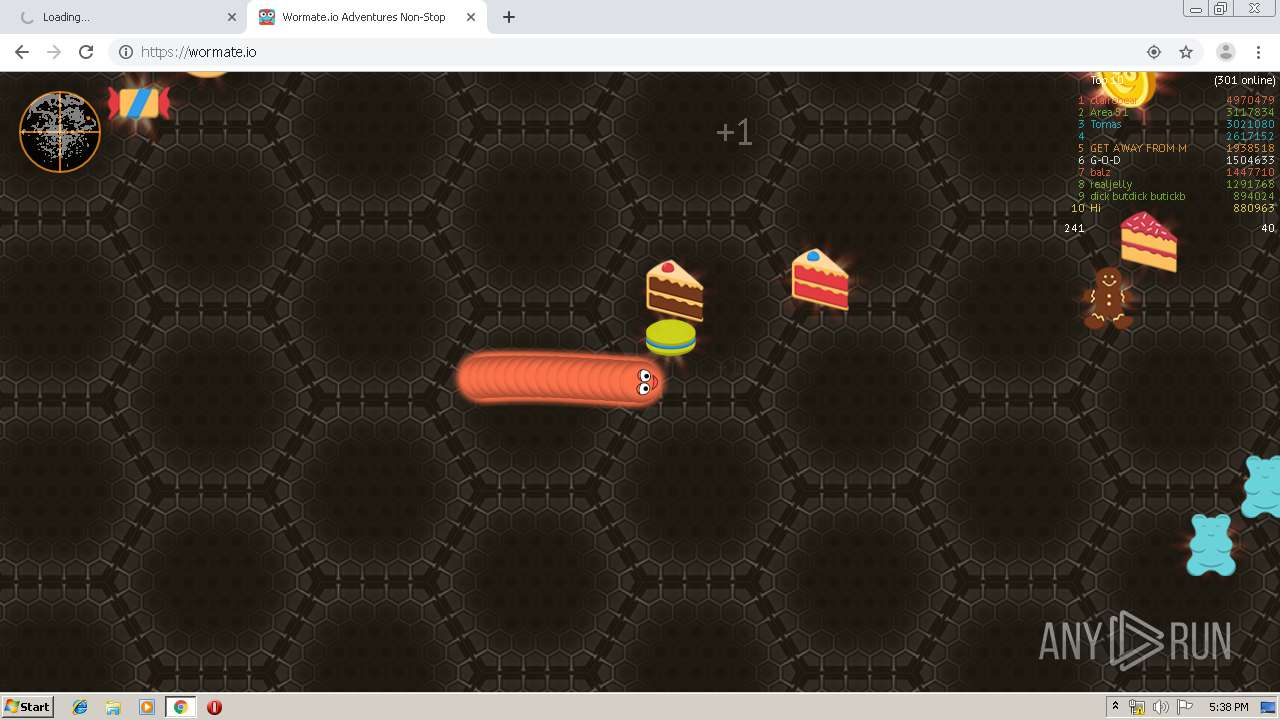Open the Chrome three-dot menu

tap(1258, 52)
